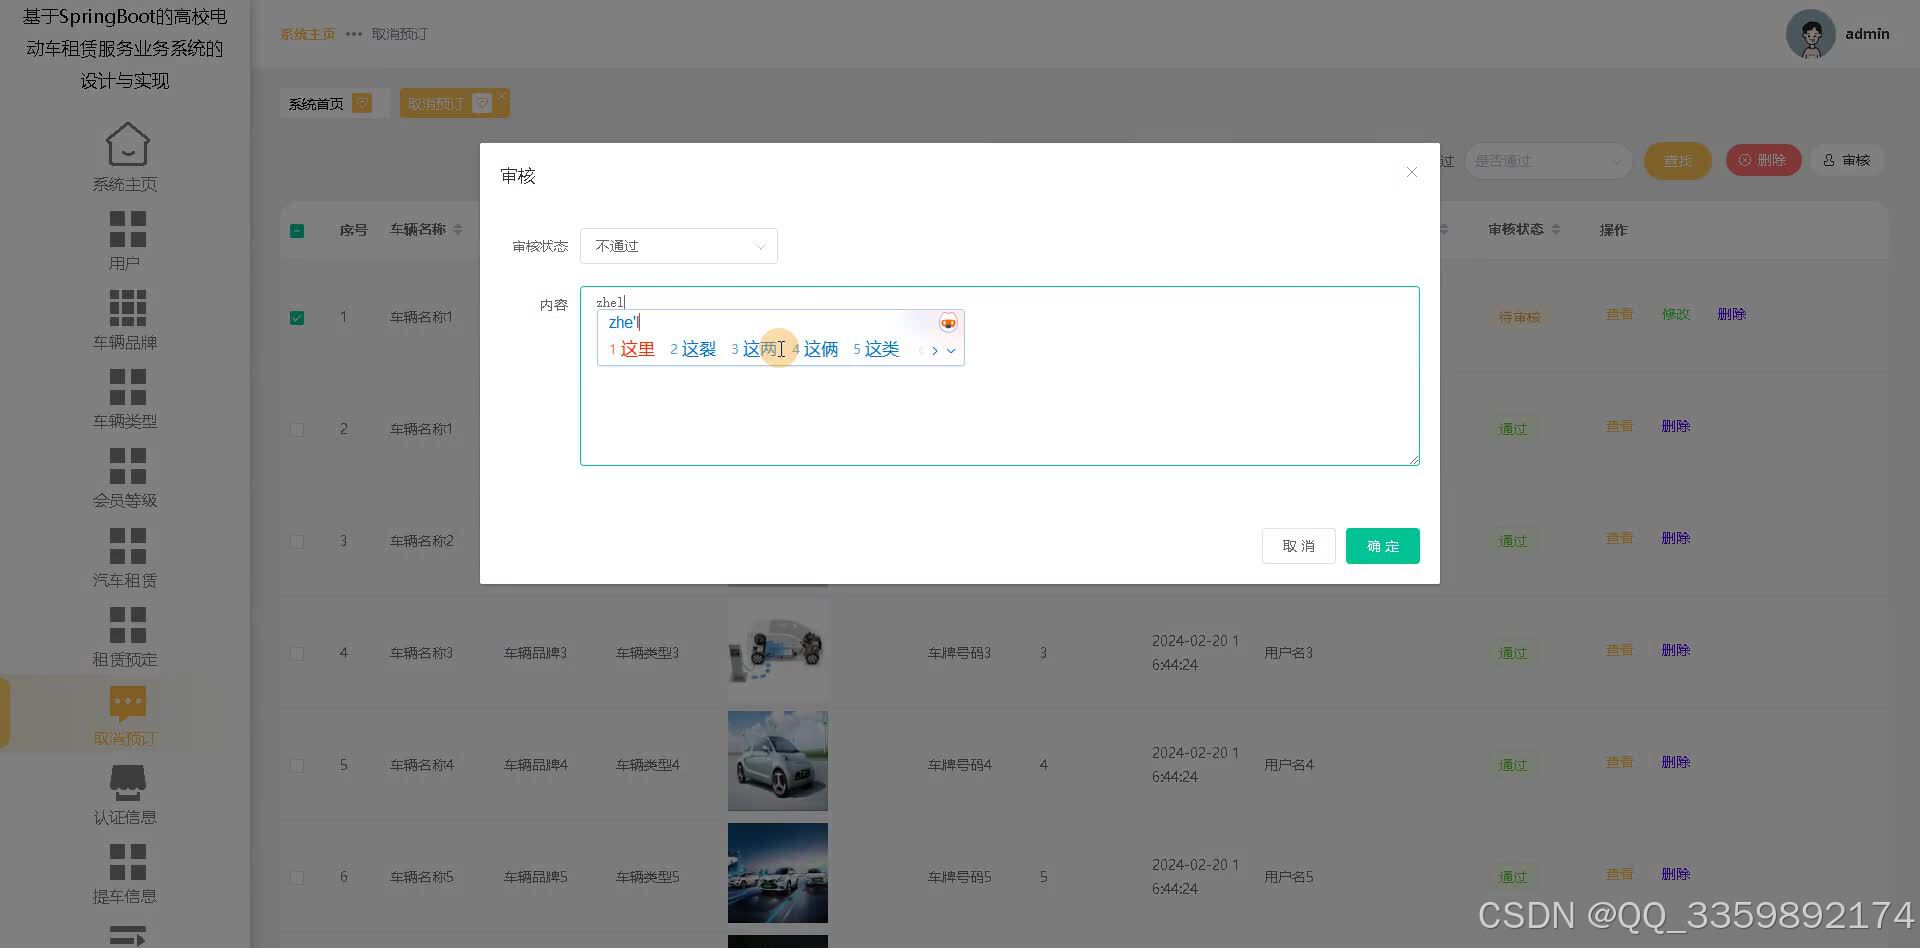The height and width of the screenshot is (948, 1920).
Task: Open 认证信息 store icon in sidebar
Action: point(127,783)
